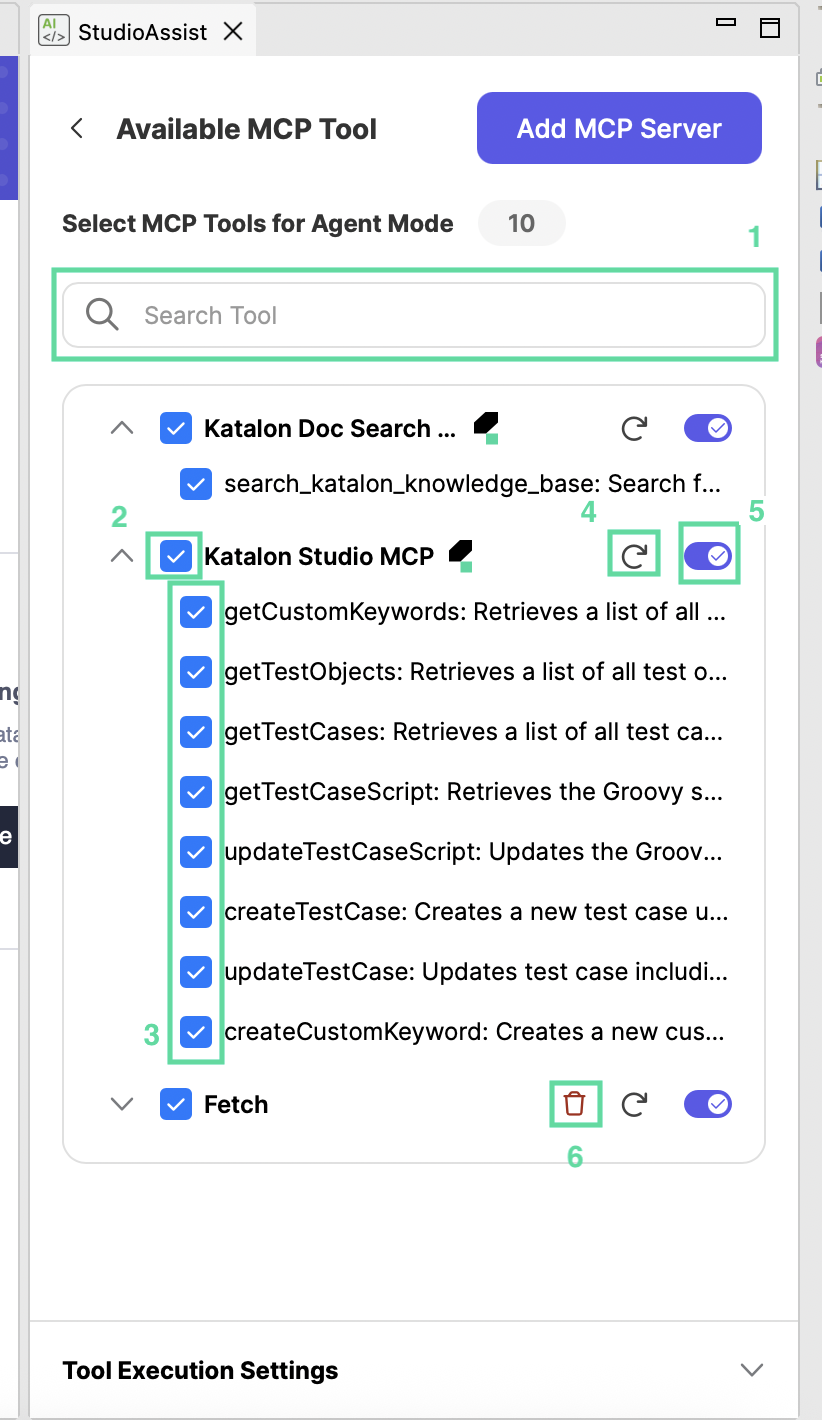Click the tool count badge showing 10
Viewport: 822px width, 1420px height.
pyautogui.click(x=522, y=223)
